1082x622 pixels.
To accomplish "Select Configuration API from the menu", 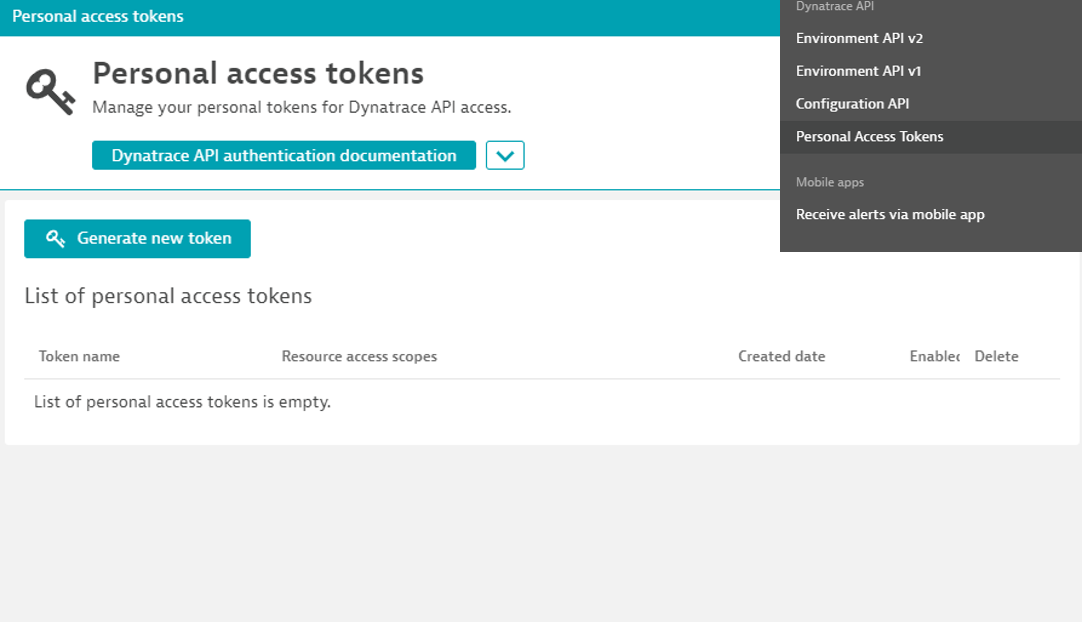I will point(931,104).
